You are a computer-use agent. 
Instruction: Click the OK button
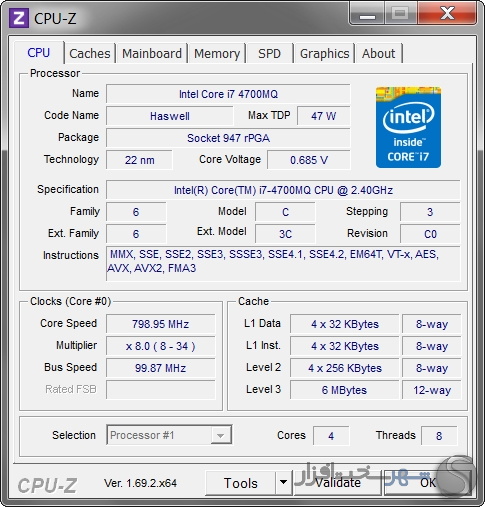[428, 483]
